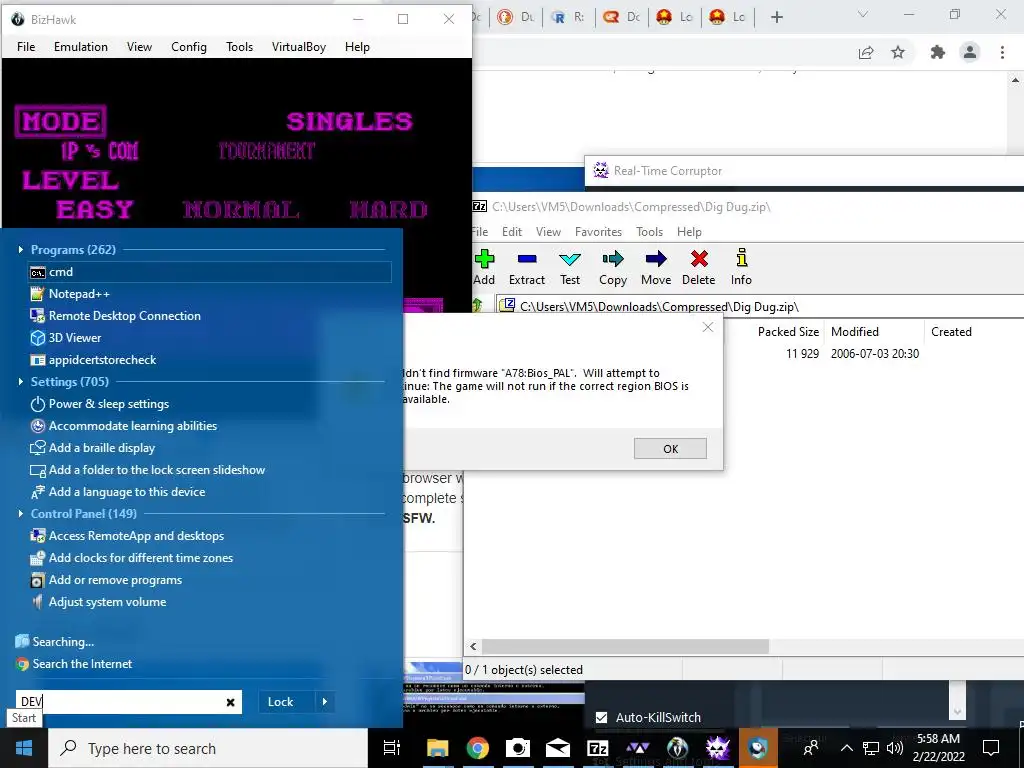Click the Packed Size column header
1024x768 pixels.
[x=788, y=332]
